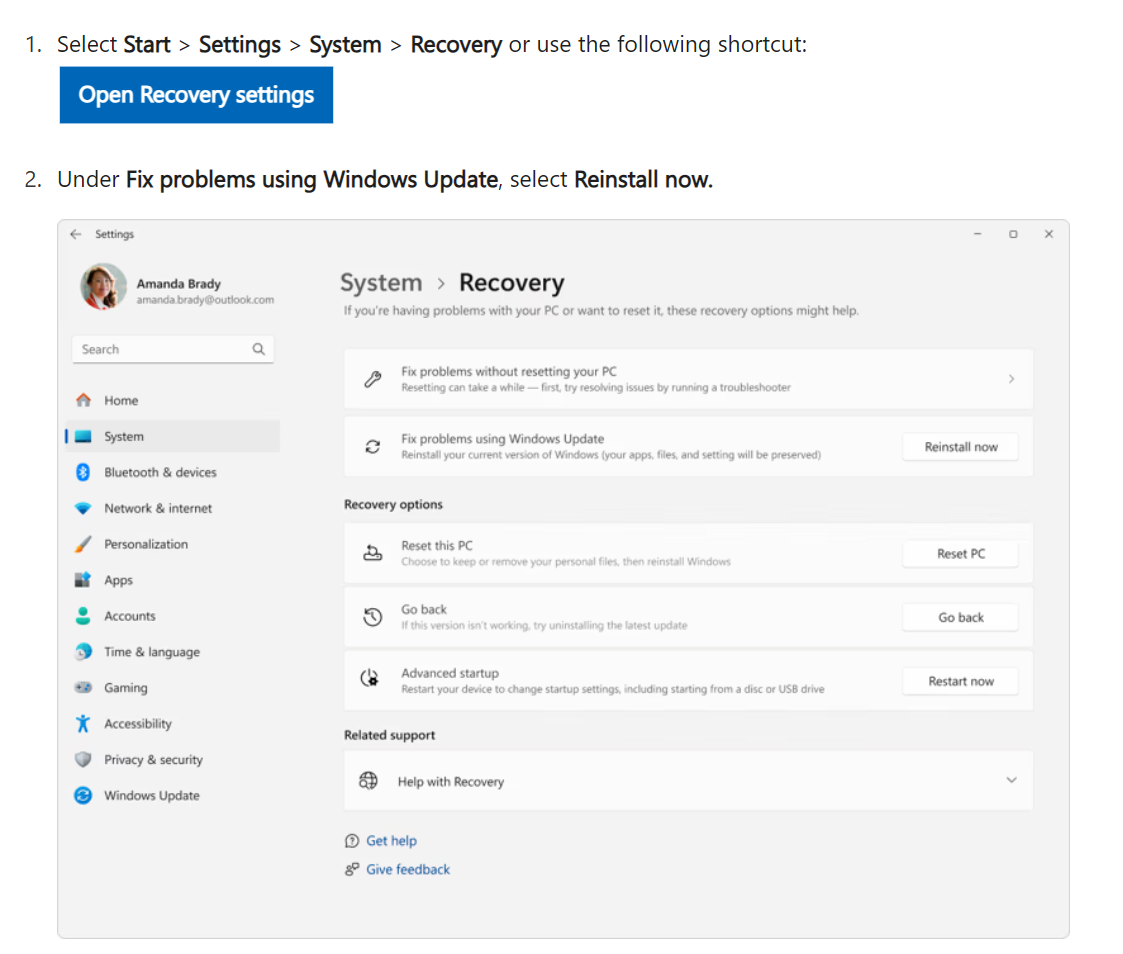The image size is (1123, 954).
Task: Open Amanda Brady profile picture
Action: 103,286
